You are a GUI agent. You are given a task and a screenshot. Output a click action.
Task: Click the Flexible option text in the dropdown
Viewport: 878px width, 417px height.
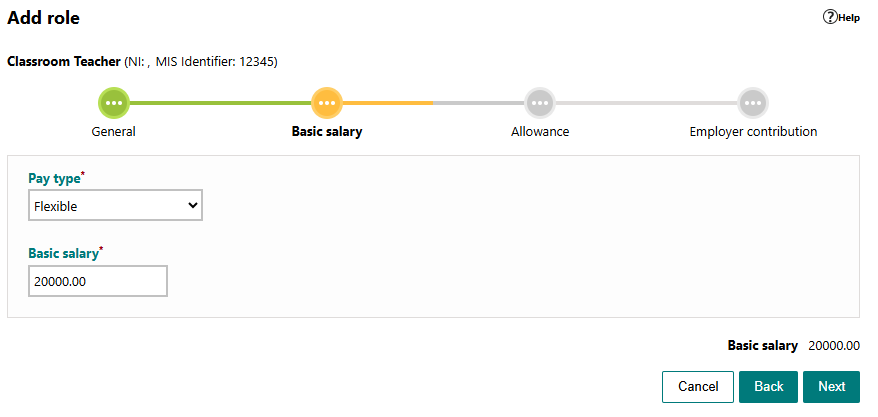pyautogui.click(x=55, y=206)
